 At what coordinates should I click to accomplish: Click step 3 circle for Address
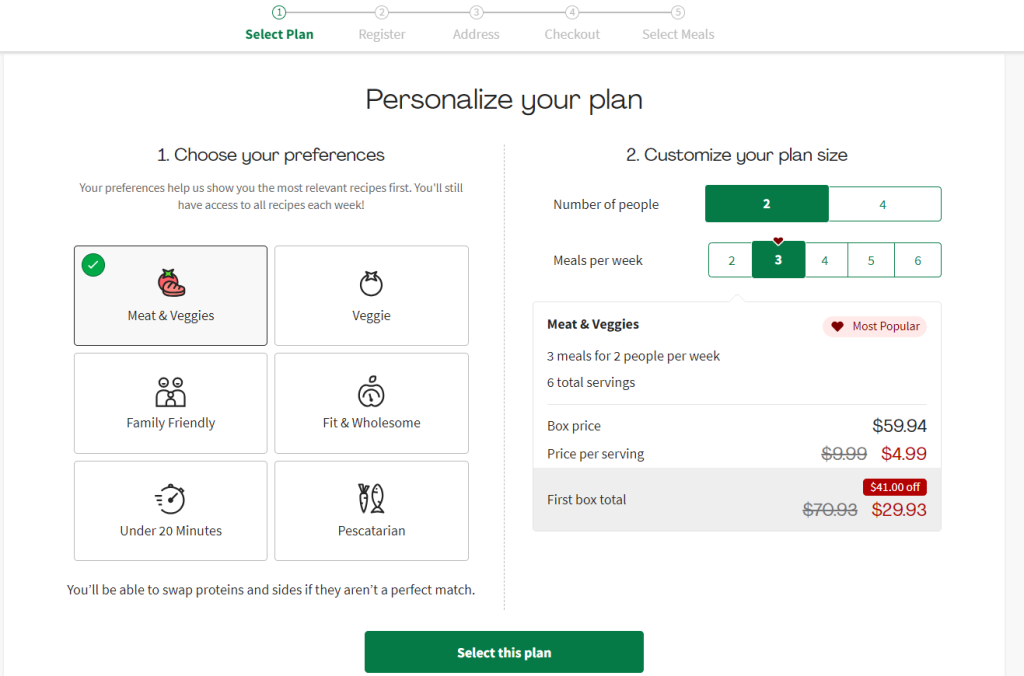click(x=476, y=13)
